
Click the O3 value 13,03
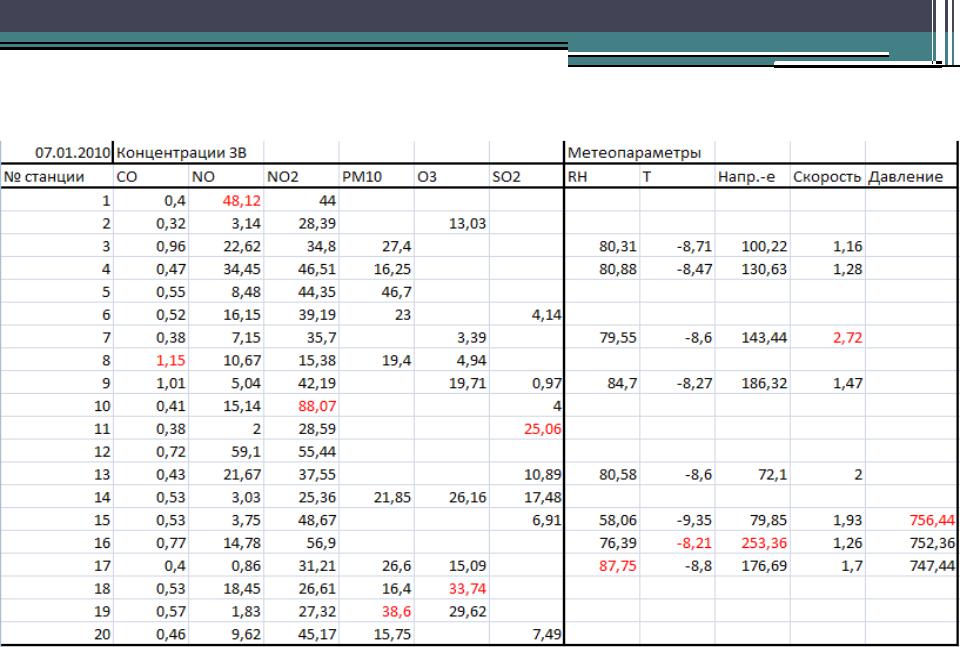pyautogui.click(x=468, y=223)
